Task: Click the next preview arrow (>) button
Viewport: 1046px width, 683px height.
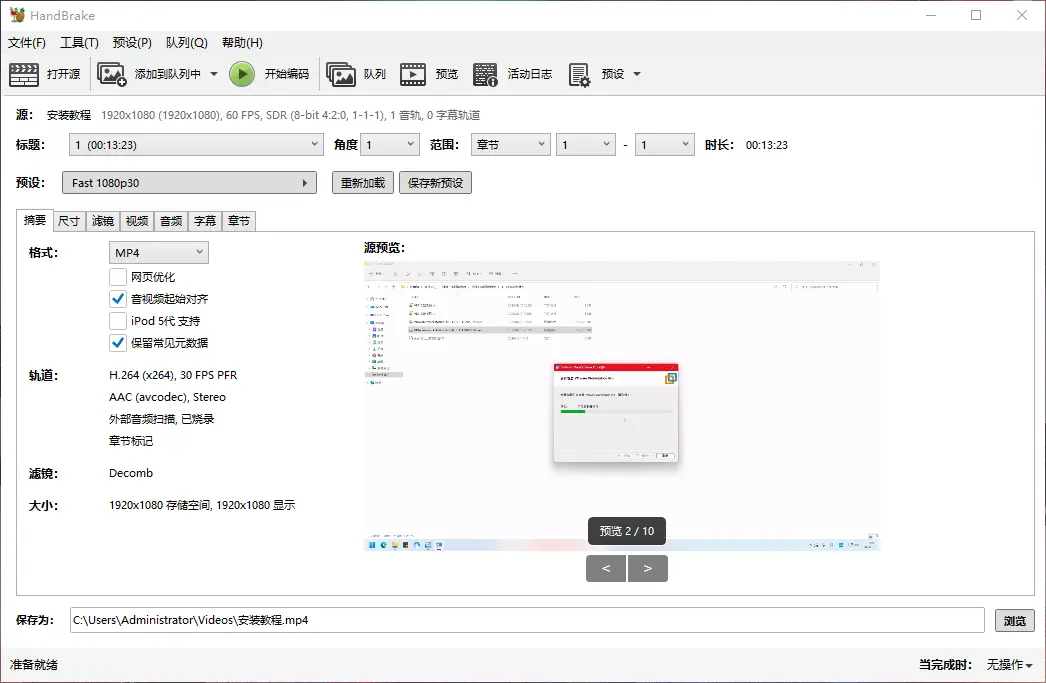Action: click(x=648, y=569)
